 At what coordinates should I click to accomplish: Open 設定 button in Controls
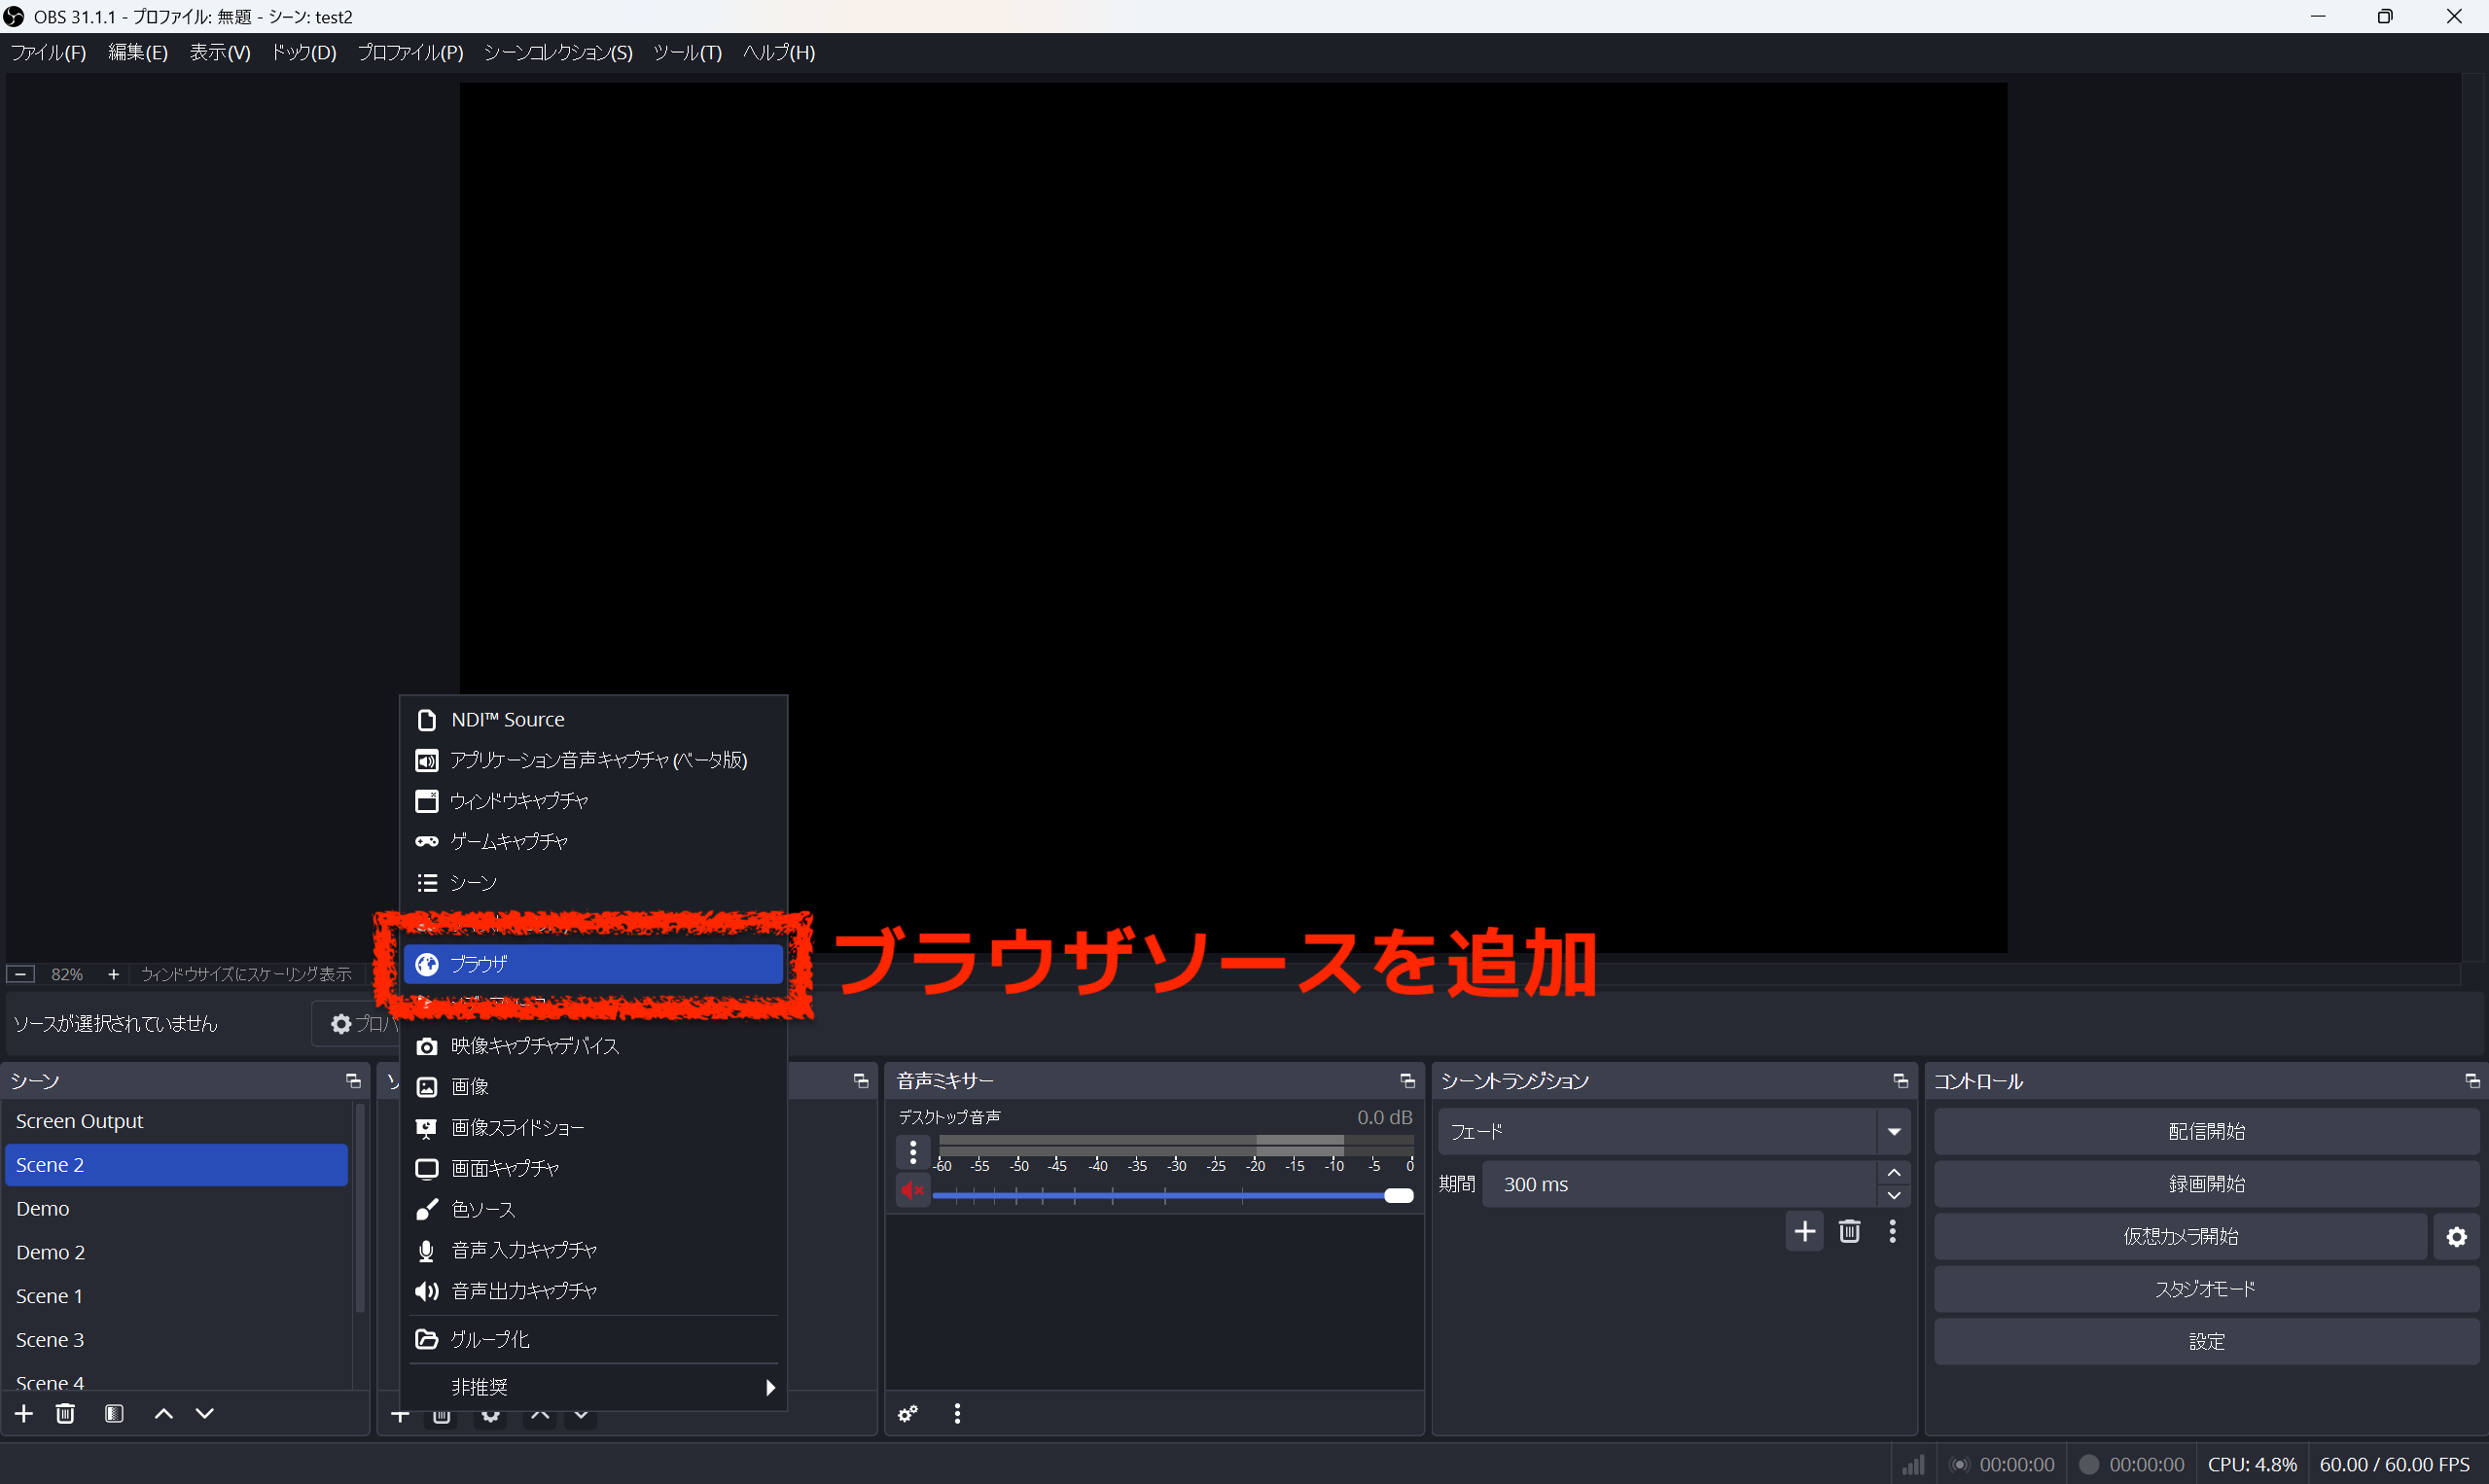pyautogui.click(x=2207, y=1342)
